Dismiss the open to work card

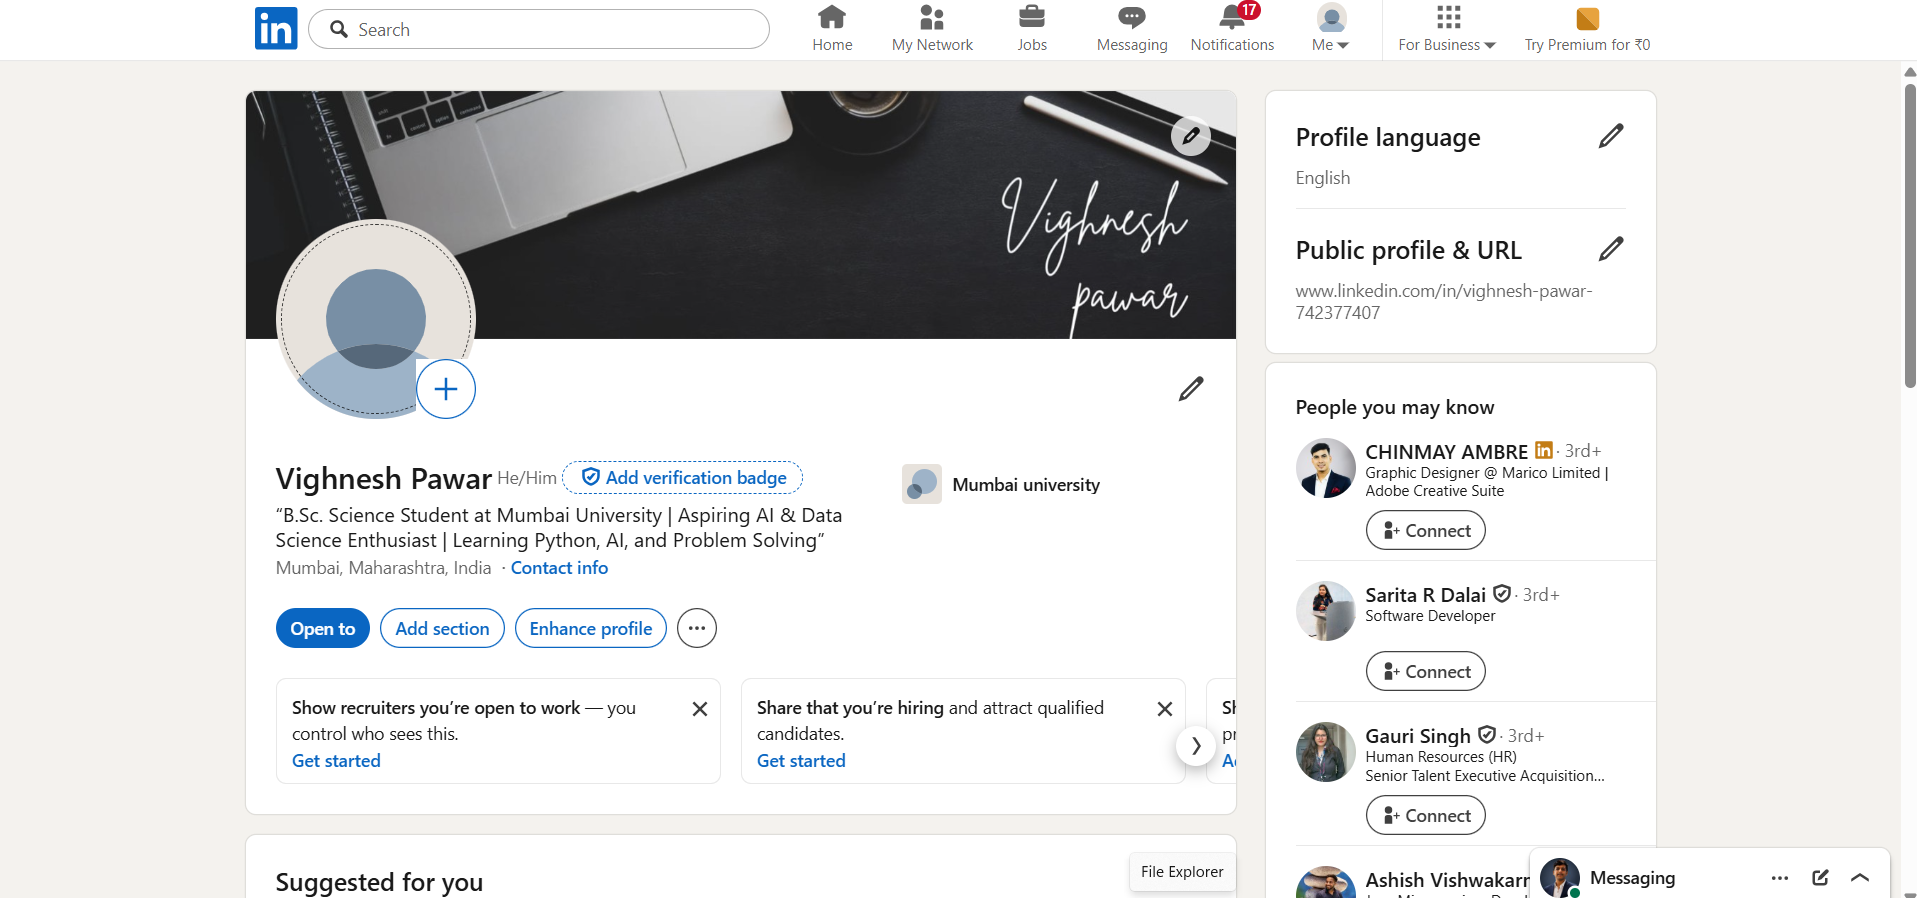click(x=700, y=709)
